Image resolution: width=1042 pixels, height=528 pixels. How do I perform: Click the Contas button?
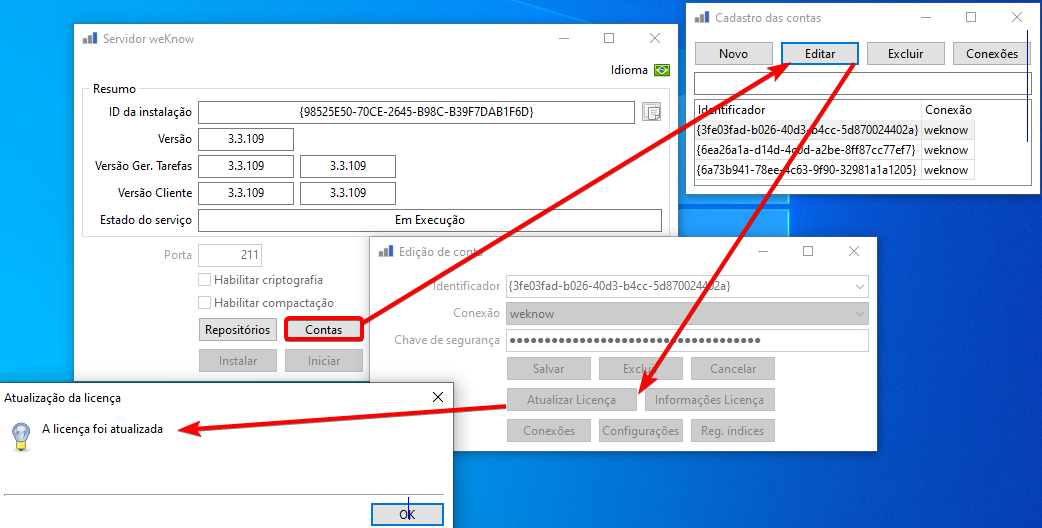pos(324,329)
